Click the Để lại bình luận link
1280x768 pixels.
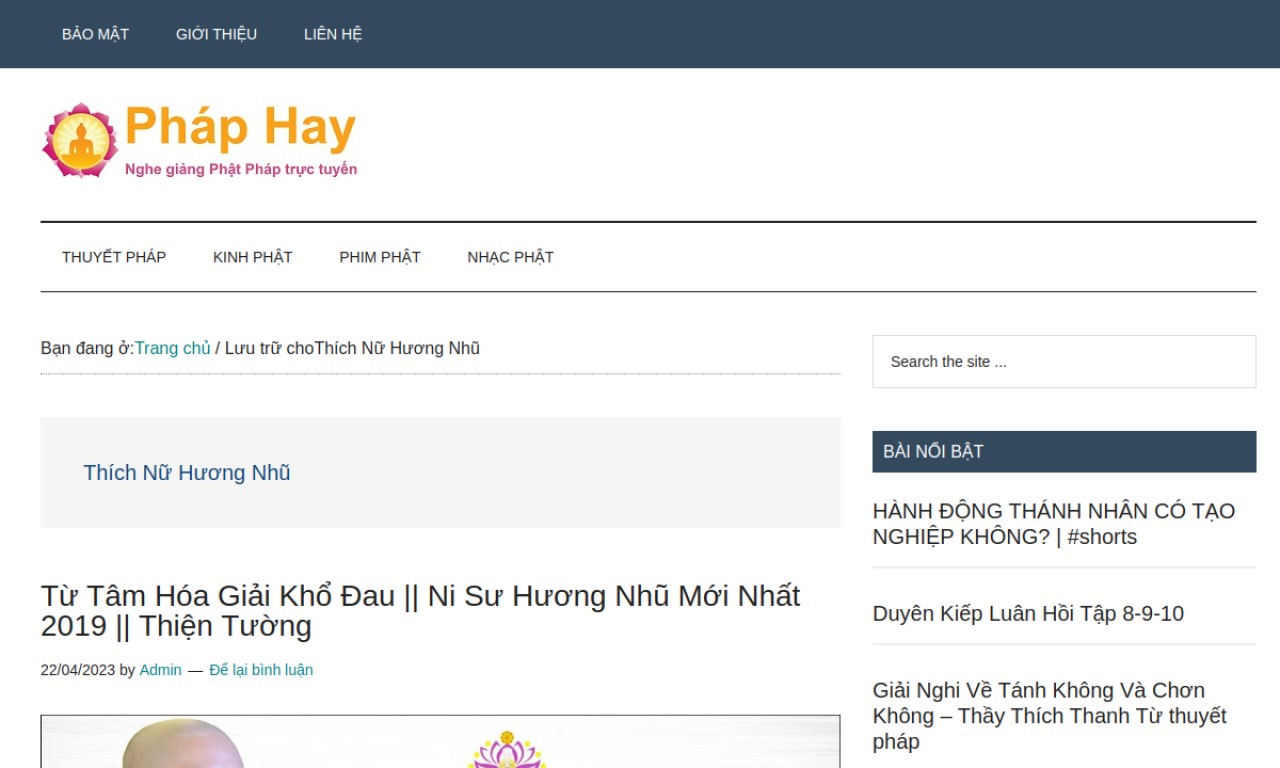click(x=261, y=670)
